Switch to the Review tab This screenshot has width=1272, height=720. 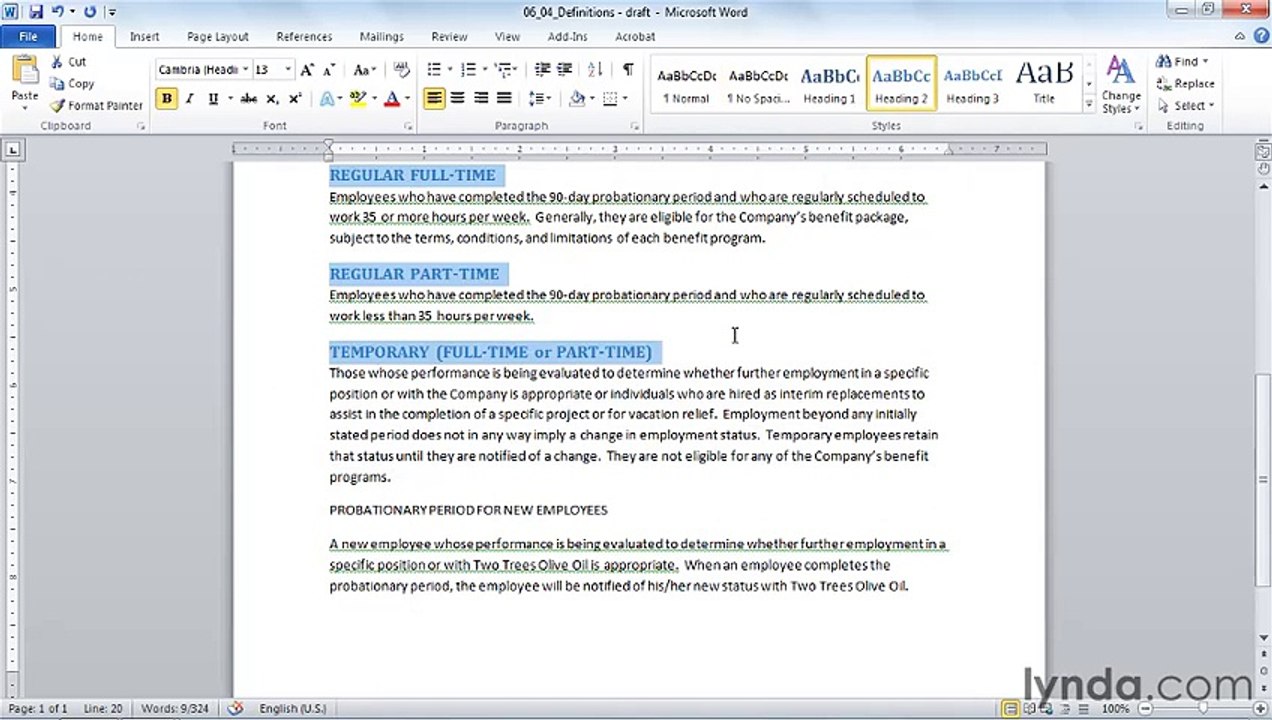449,37
